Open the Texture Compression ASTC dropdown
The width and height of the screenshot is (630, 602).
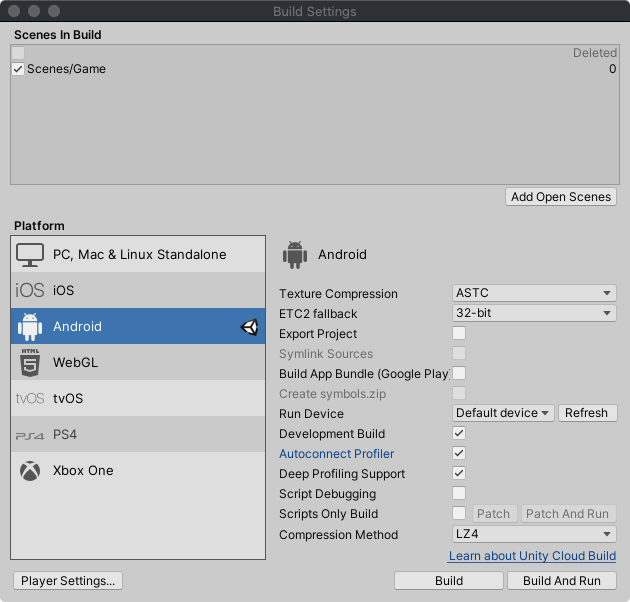coord(534,293)
